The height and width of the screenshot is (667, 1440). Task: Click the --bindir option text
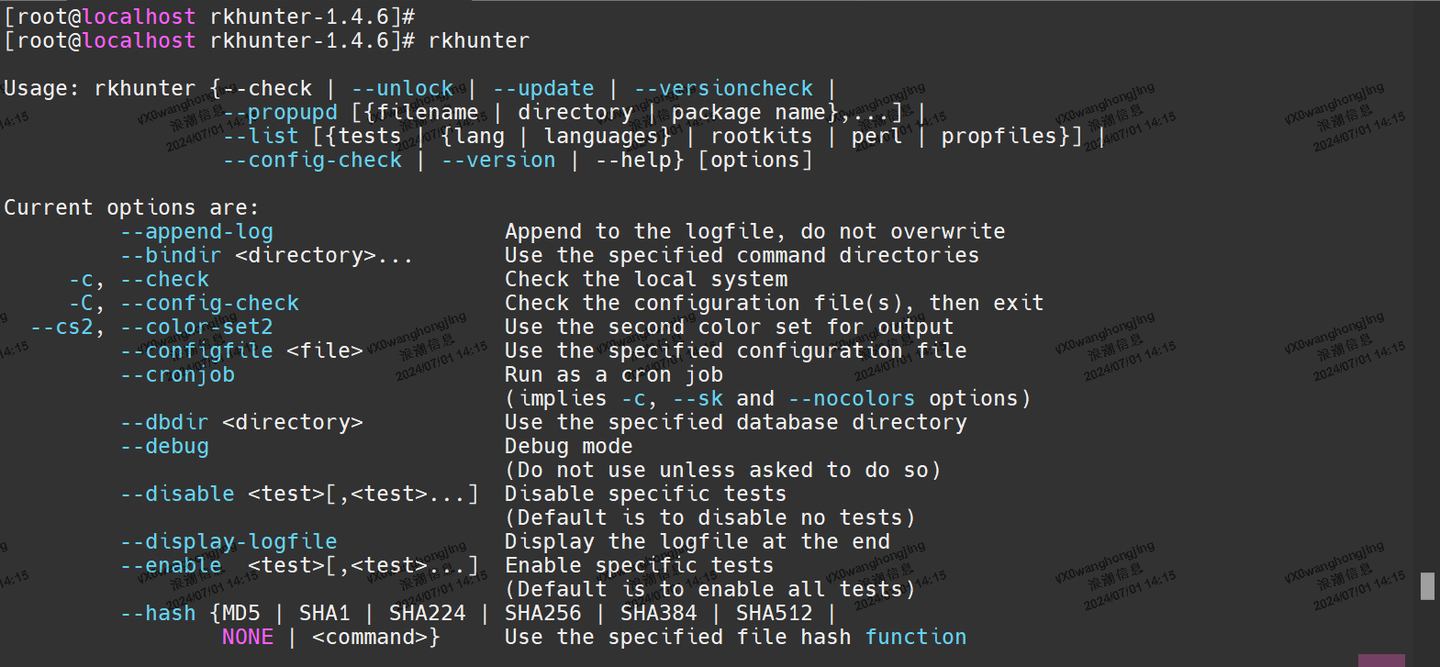tap(170, 255)
